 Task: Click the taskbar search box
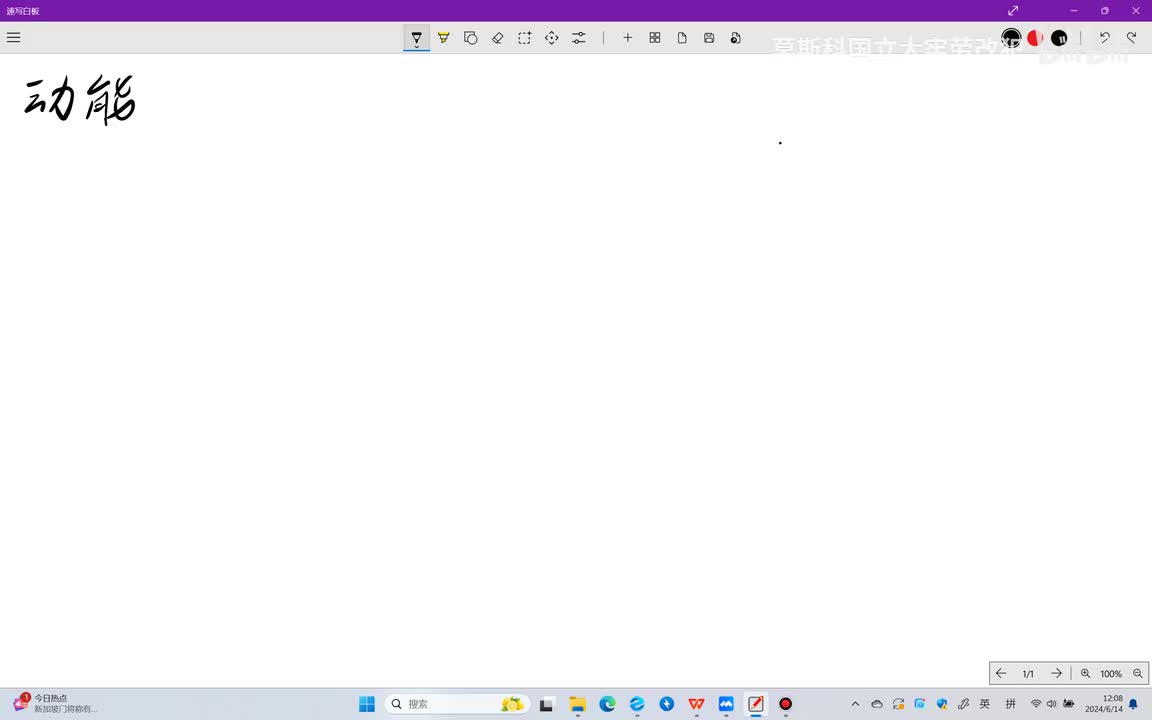coord(457,704)
